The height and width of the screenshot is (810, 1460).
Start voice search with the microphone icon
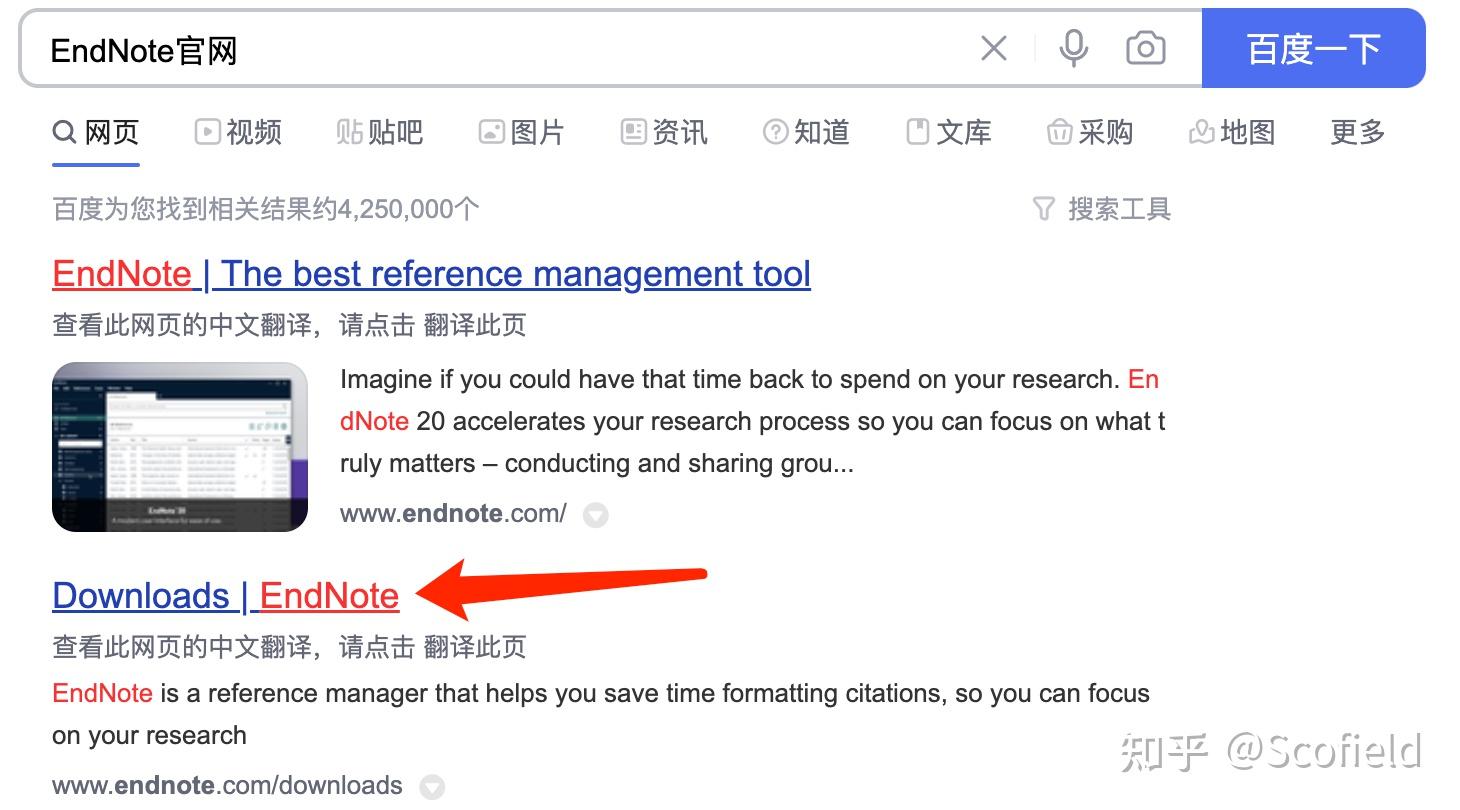tap(1073, 48)
